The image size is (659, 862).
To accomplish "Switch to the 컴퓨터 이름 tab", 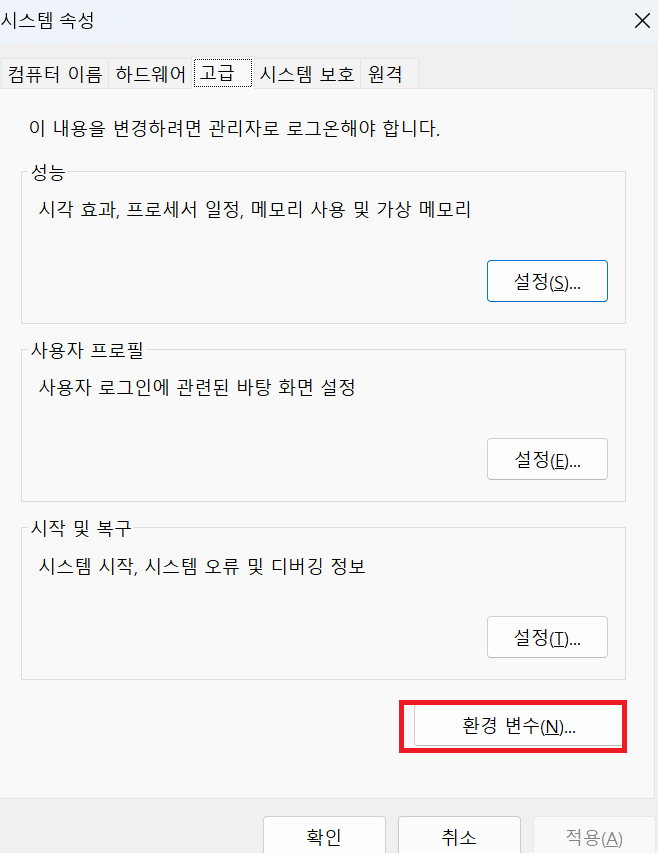I will pyautogui.click(x=55, y=74).
